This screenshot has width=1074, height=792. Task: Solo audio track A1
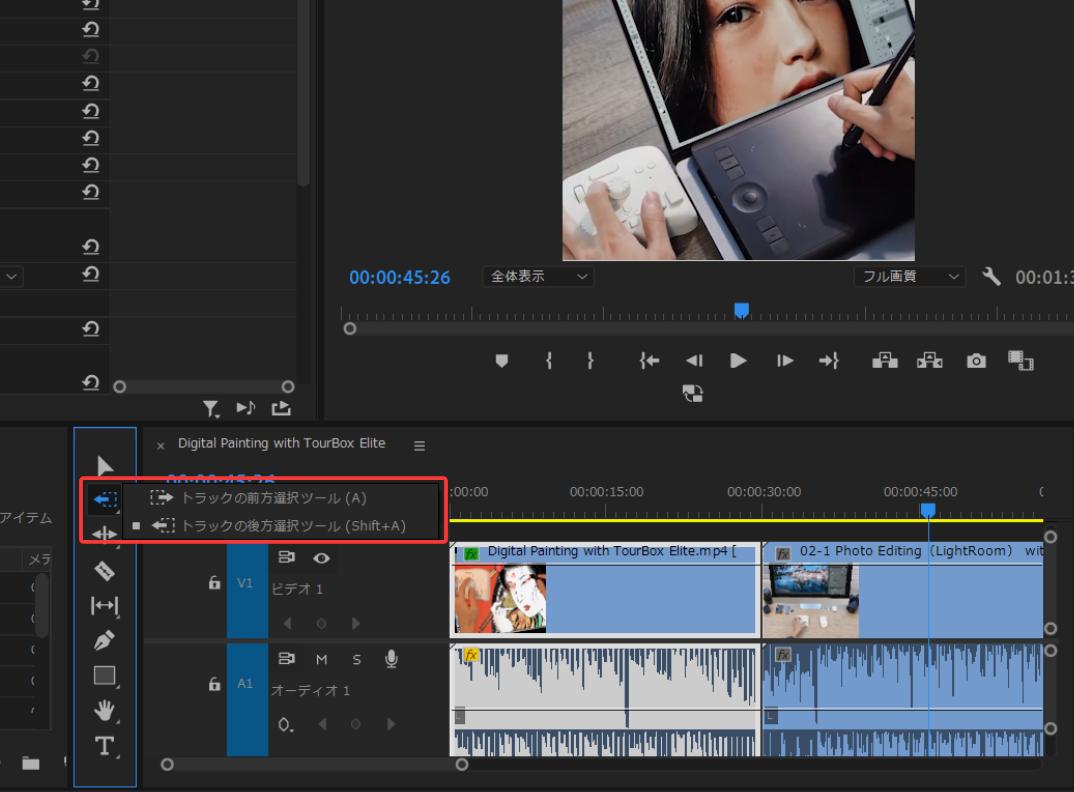click(x=356, y=659)
